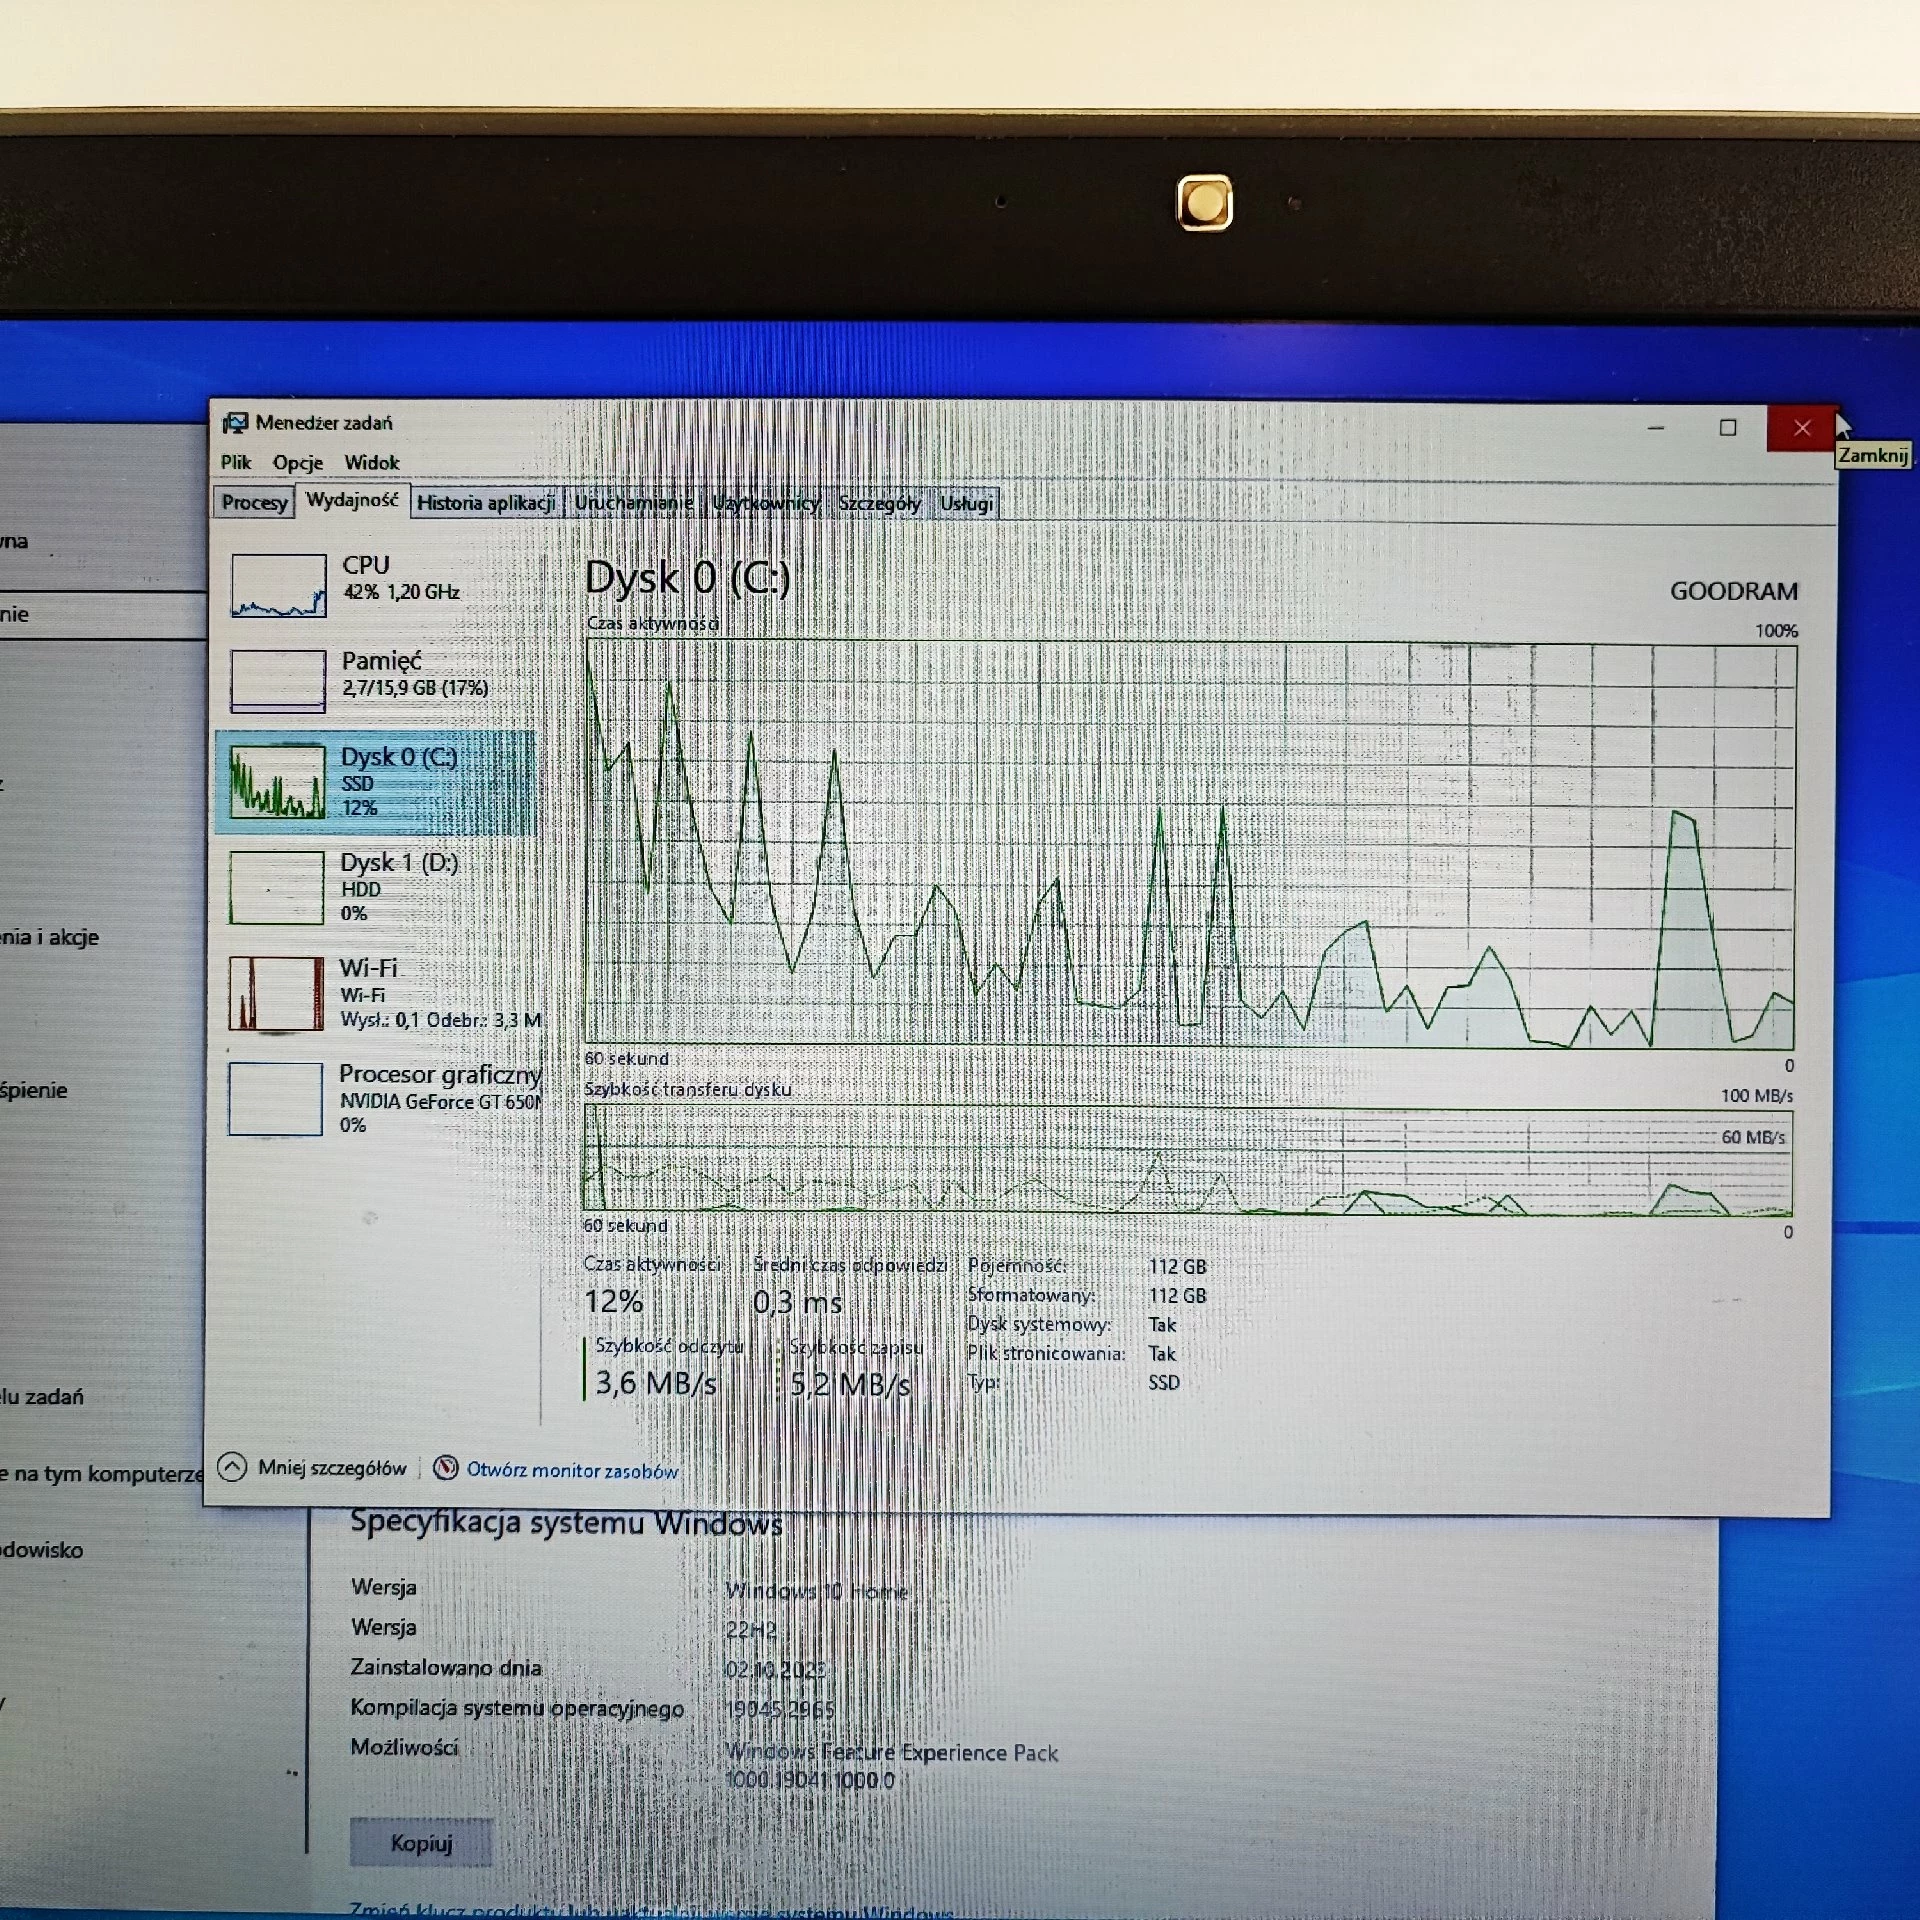Open the Plik menu

236,462
